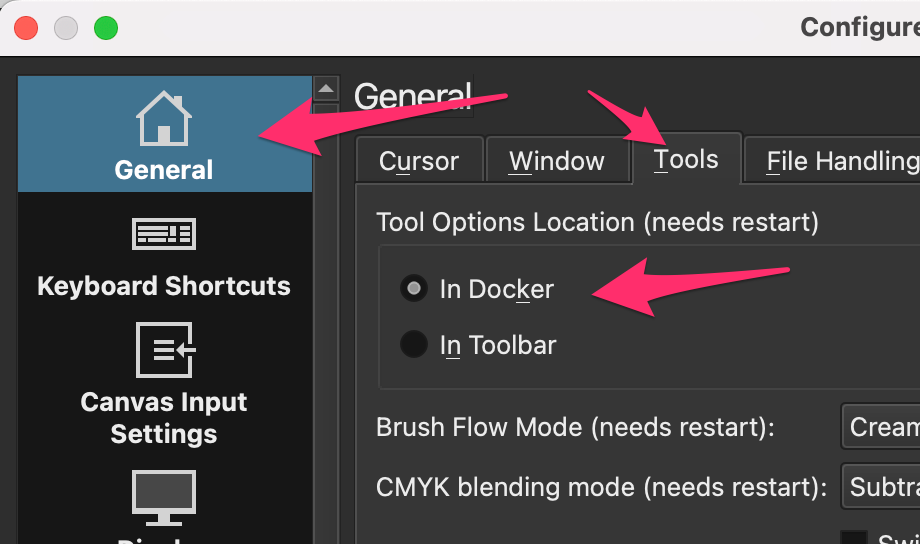Click the General house icon
The image size is (920, 544).
click(x=164, y=119)
